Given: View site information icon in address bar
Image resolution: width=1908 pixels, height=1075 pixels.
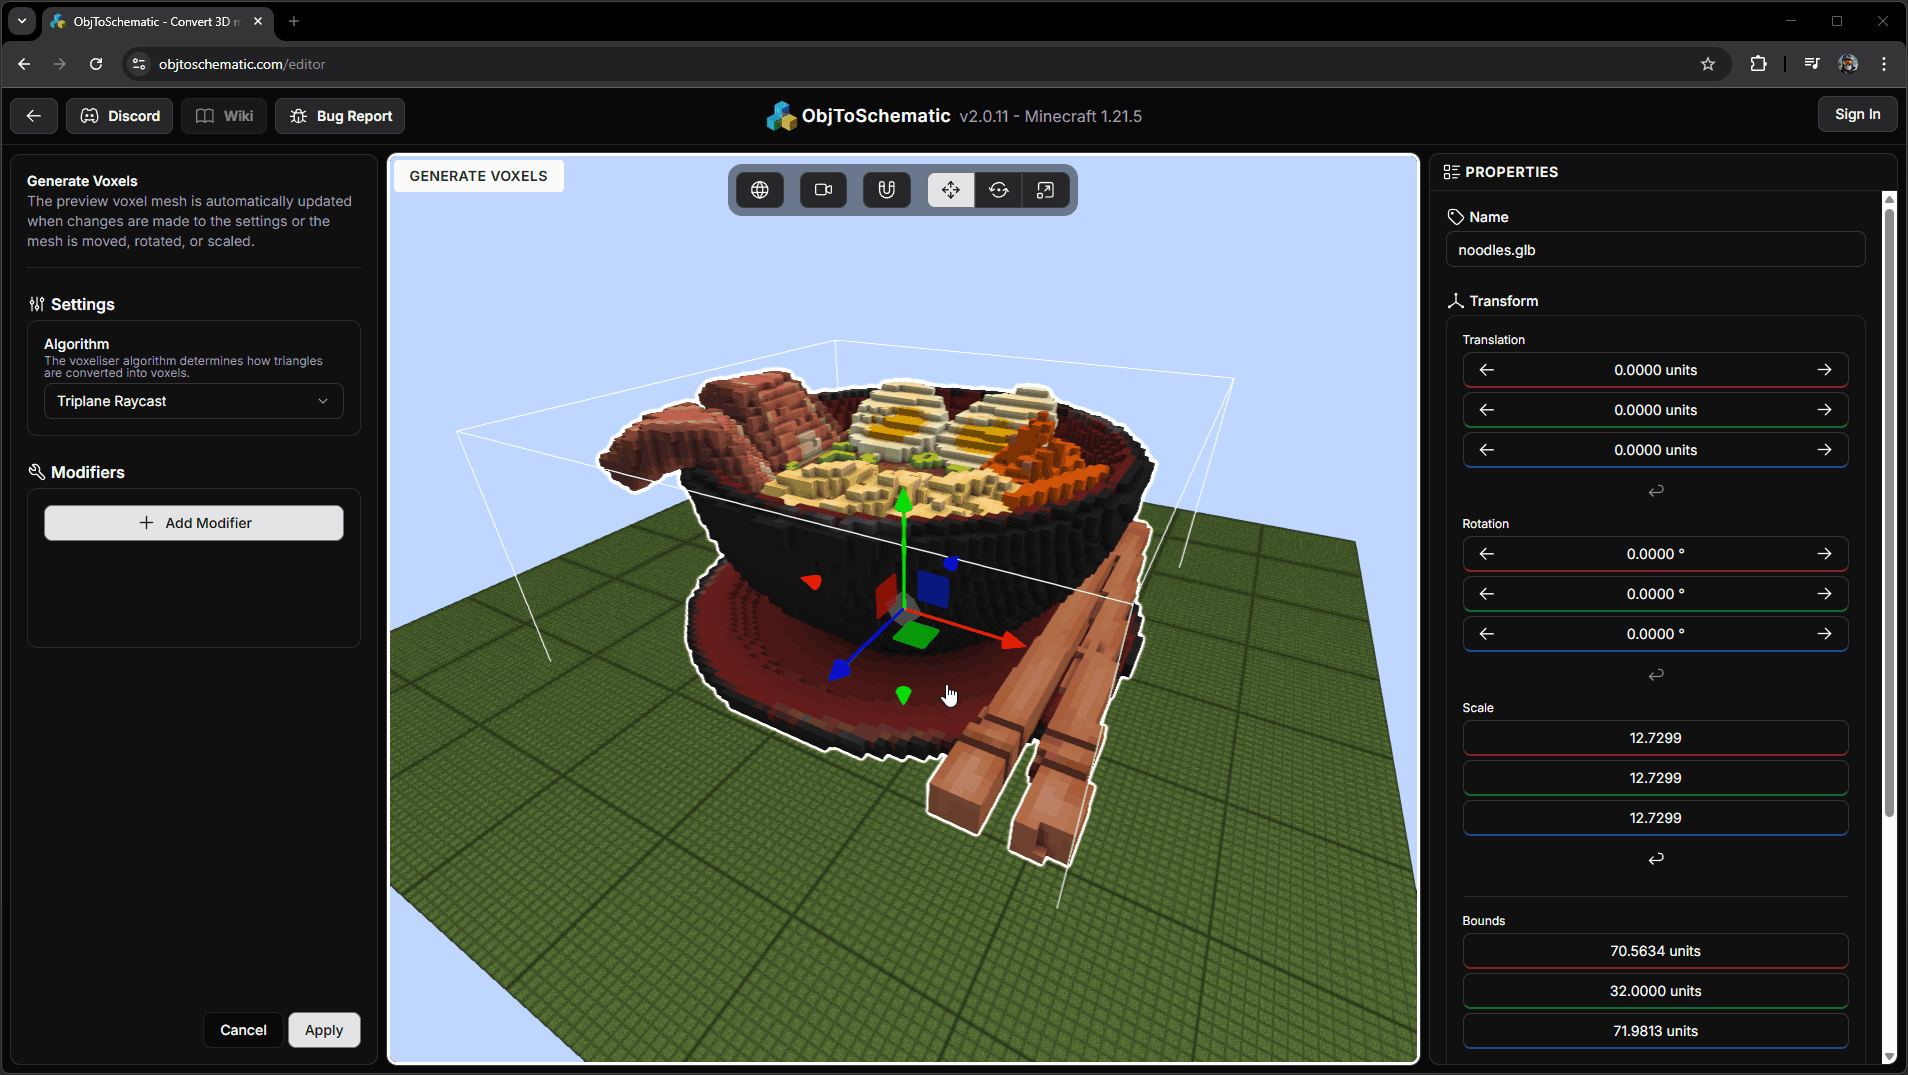Looking at the screenshot, I should (x=139, y=64).
